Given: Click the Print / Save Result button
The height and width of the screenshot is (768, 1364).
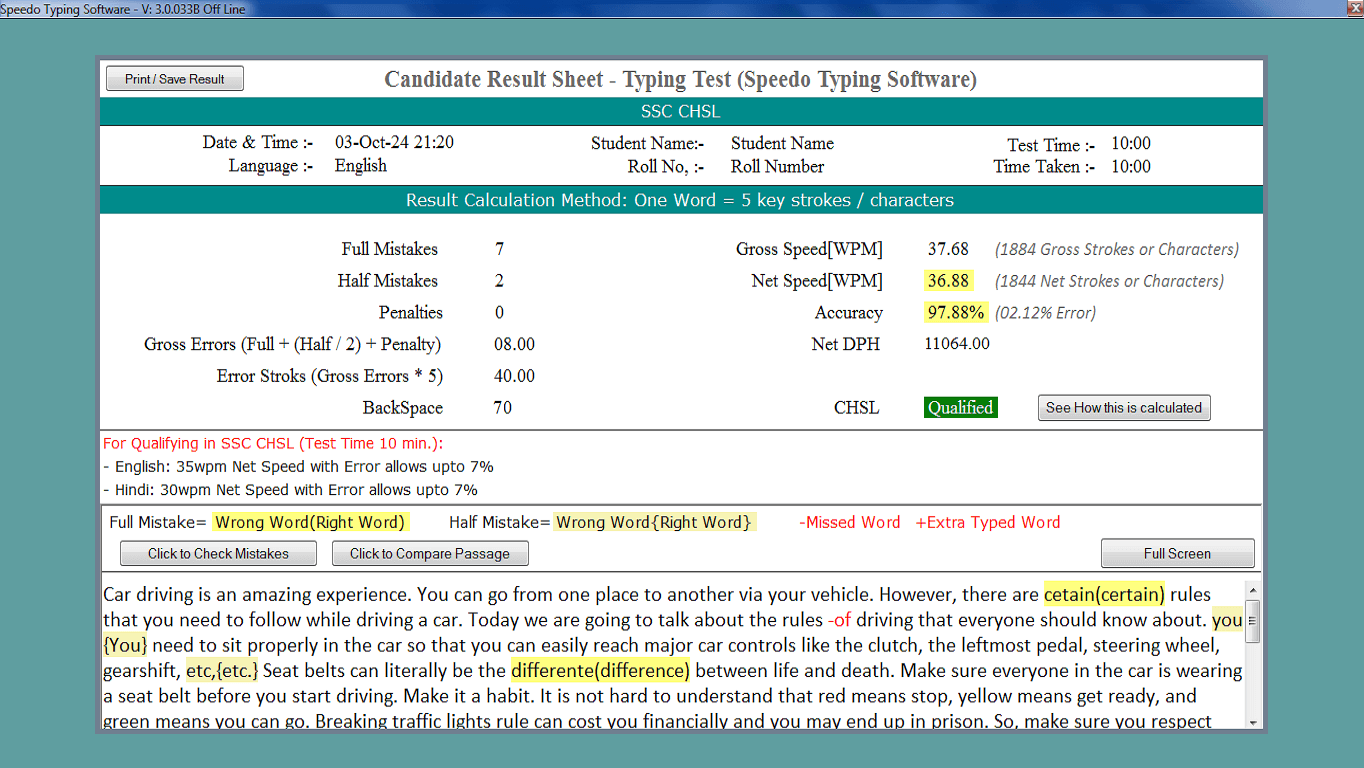Looking at the screenshot, I should [174, 79].
